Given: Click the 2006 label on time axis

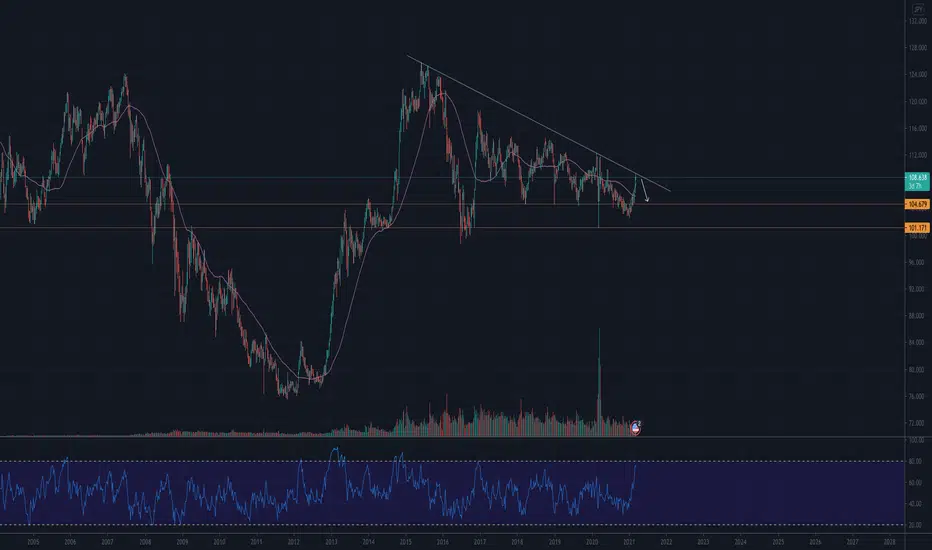Looking at the screenshot, I should coord(70,542).
